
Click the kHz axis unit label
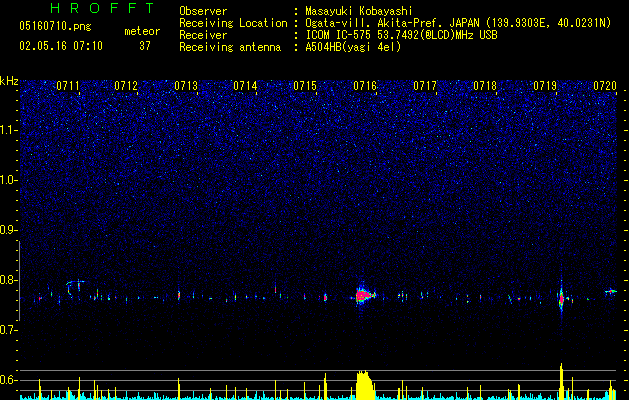tap(9, 81)
